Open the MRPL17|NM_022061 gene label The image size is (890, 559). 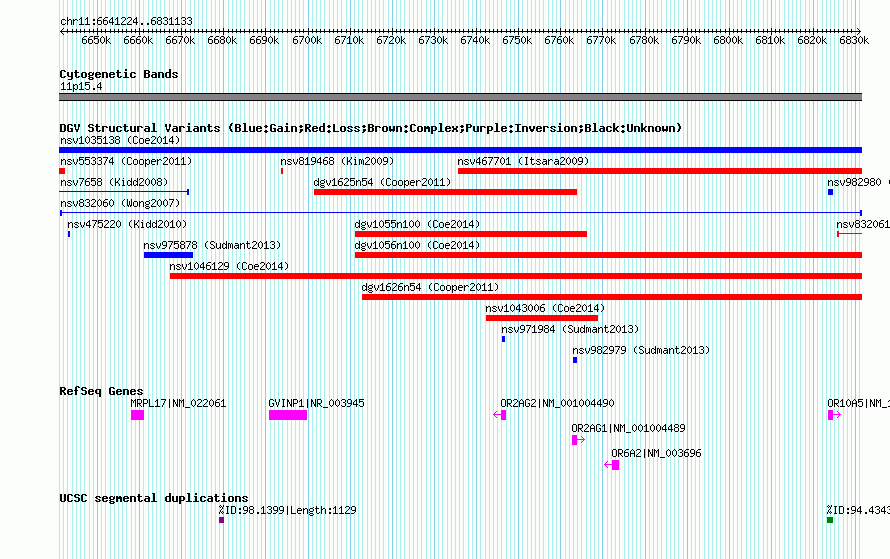178,404
